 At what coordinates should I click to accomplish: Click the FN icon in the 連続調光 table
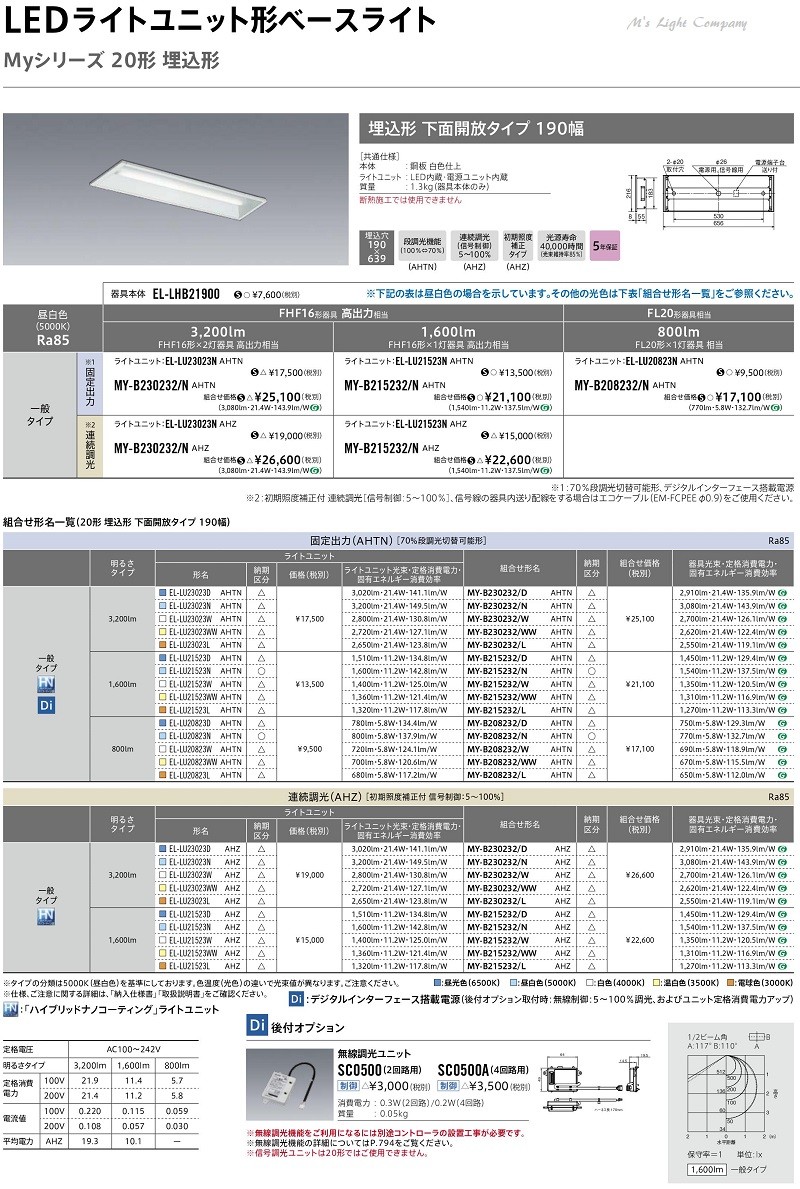tap(45, 916)
